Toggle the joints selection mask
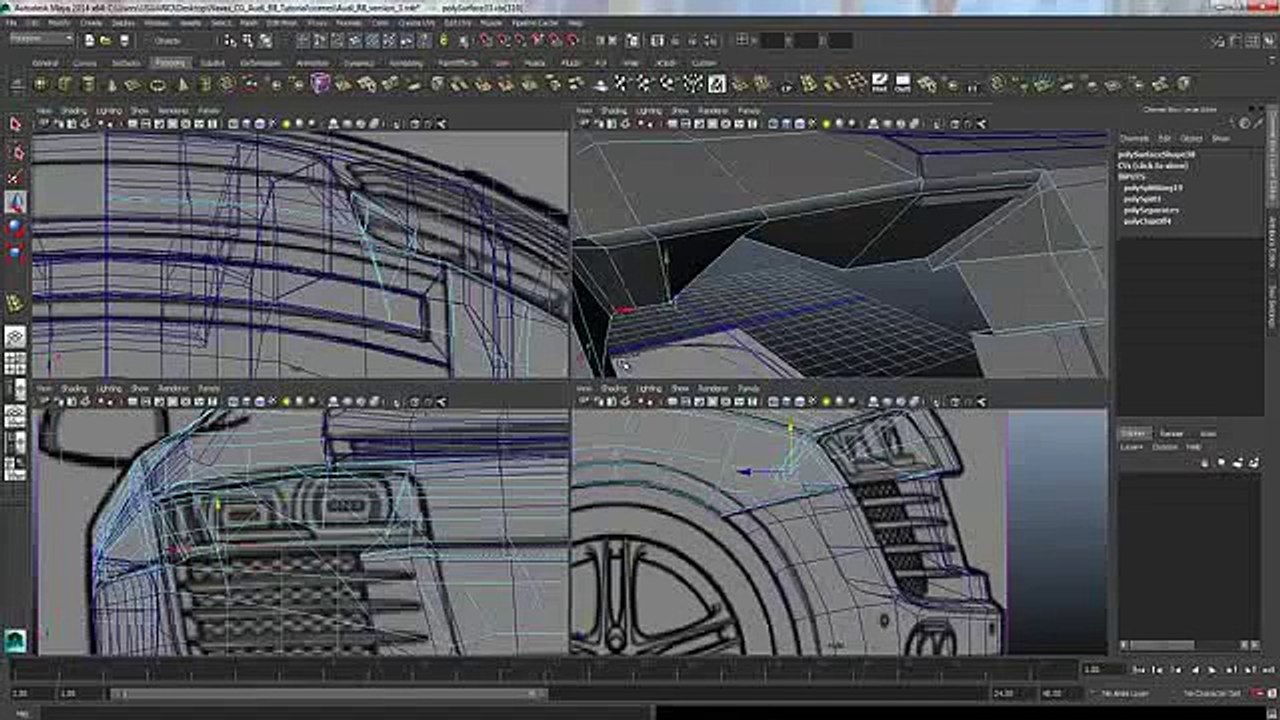The height and width of the screenshot is (720, 1280). coord(320,40)
